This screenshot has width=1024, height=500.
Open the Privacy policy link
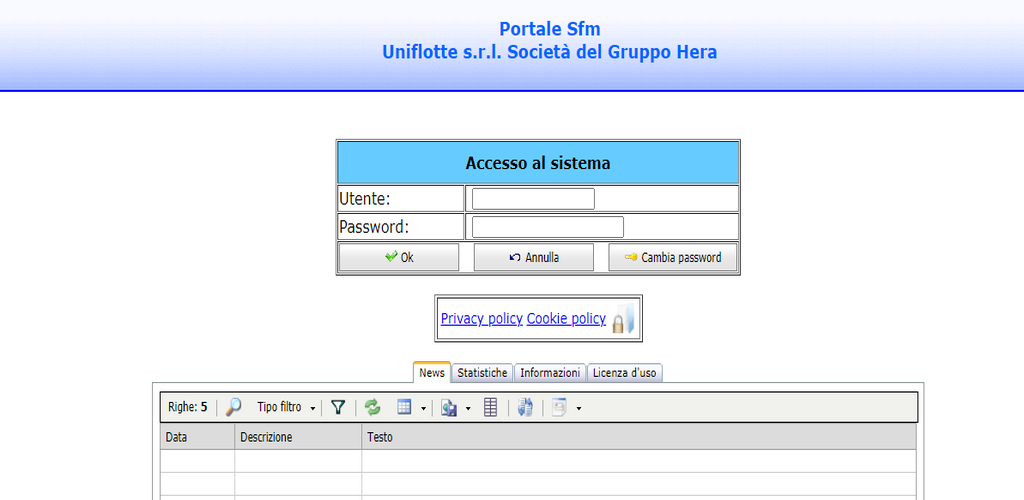coord(481,319)
